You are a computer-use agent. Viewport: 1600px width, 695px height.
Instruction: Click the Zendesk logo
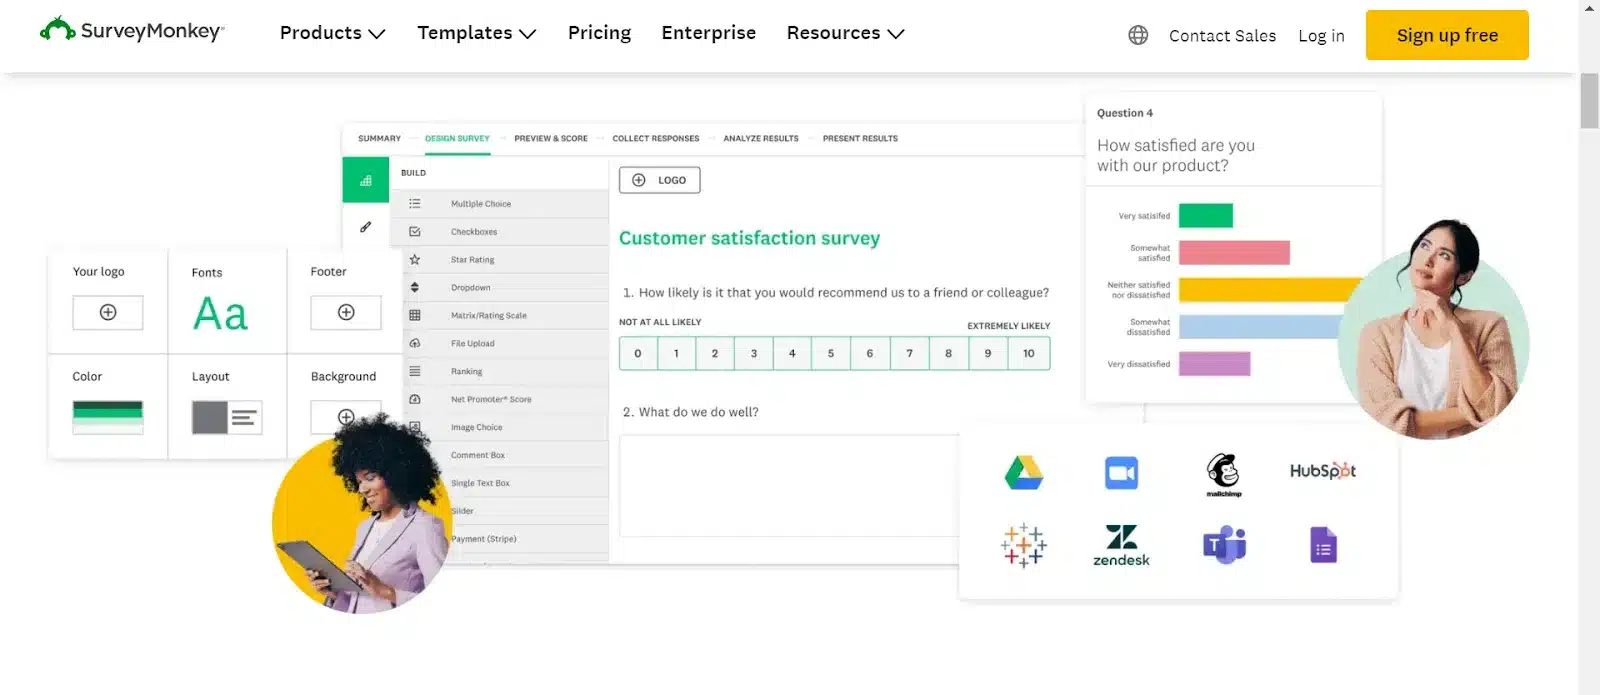coord(1121,545)
